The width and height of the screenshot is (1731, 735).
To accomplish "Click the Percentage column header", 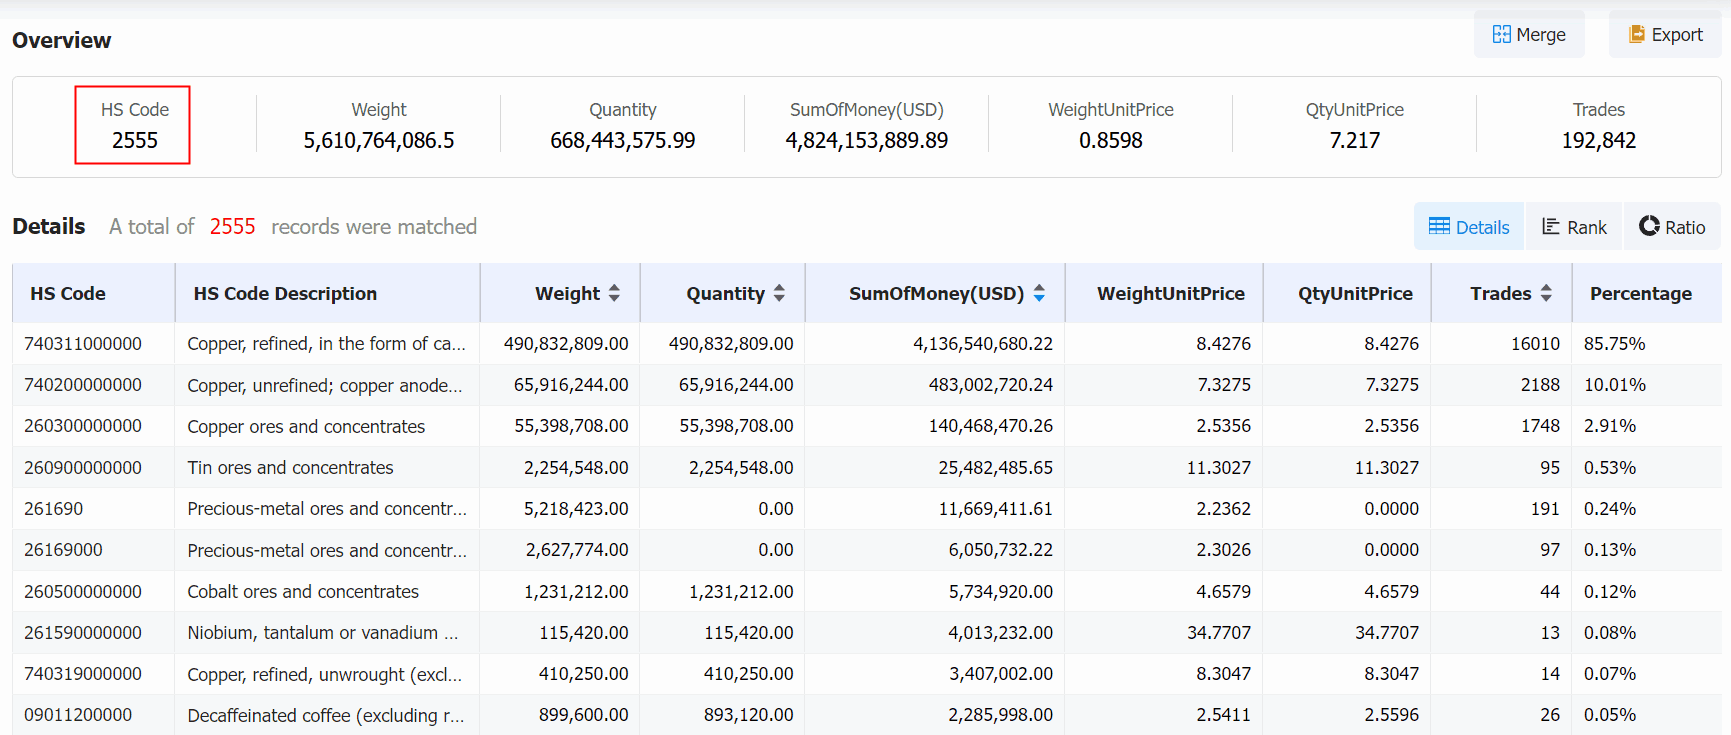I will 1646,293.
